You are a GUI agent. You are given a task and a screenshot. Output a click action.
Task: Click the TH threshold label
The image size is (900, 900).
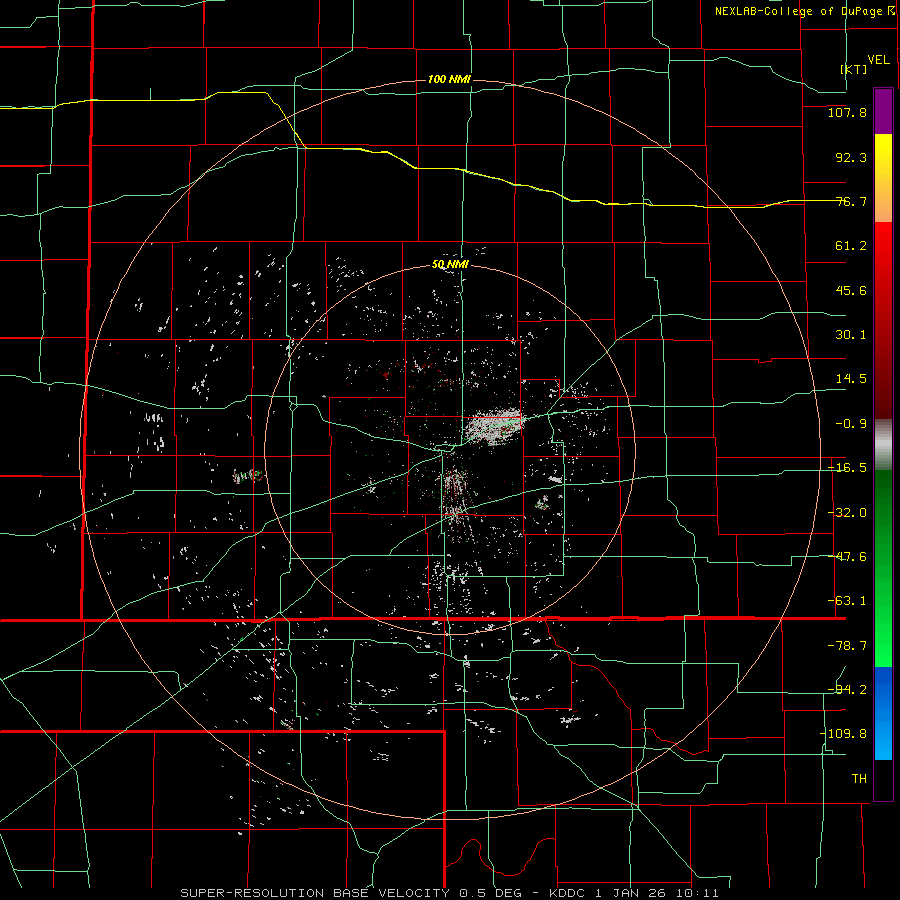(x=859, y=778)
